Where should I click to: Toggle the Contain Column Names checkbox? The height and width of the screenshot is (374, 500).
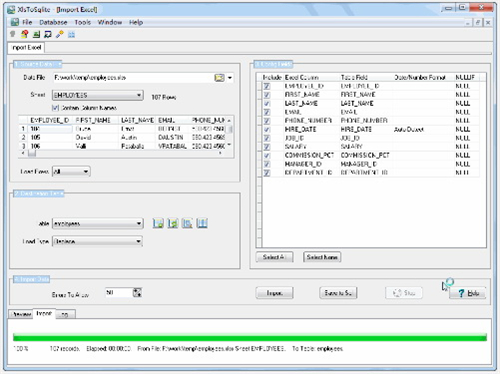point(55,108)
